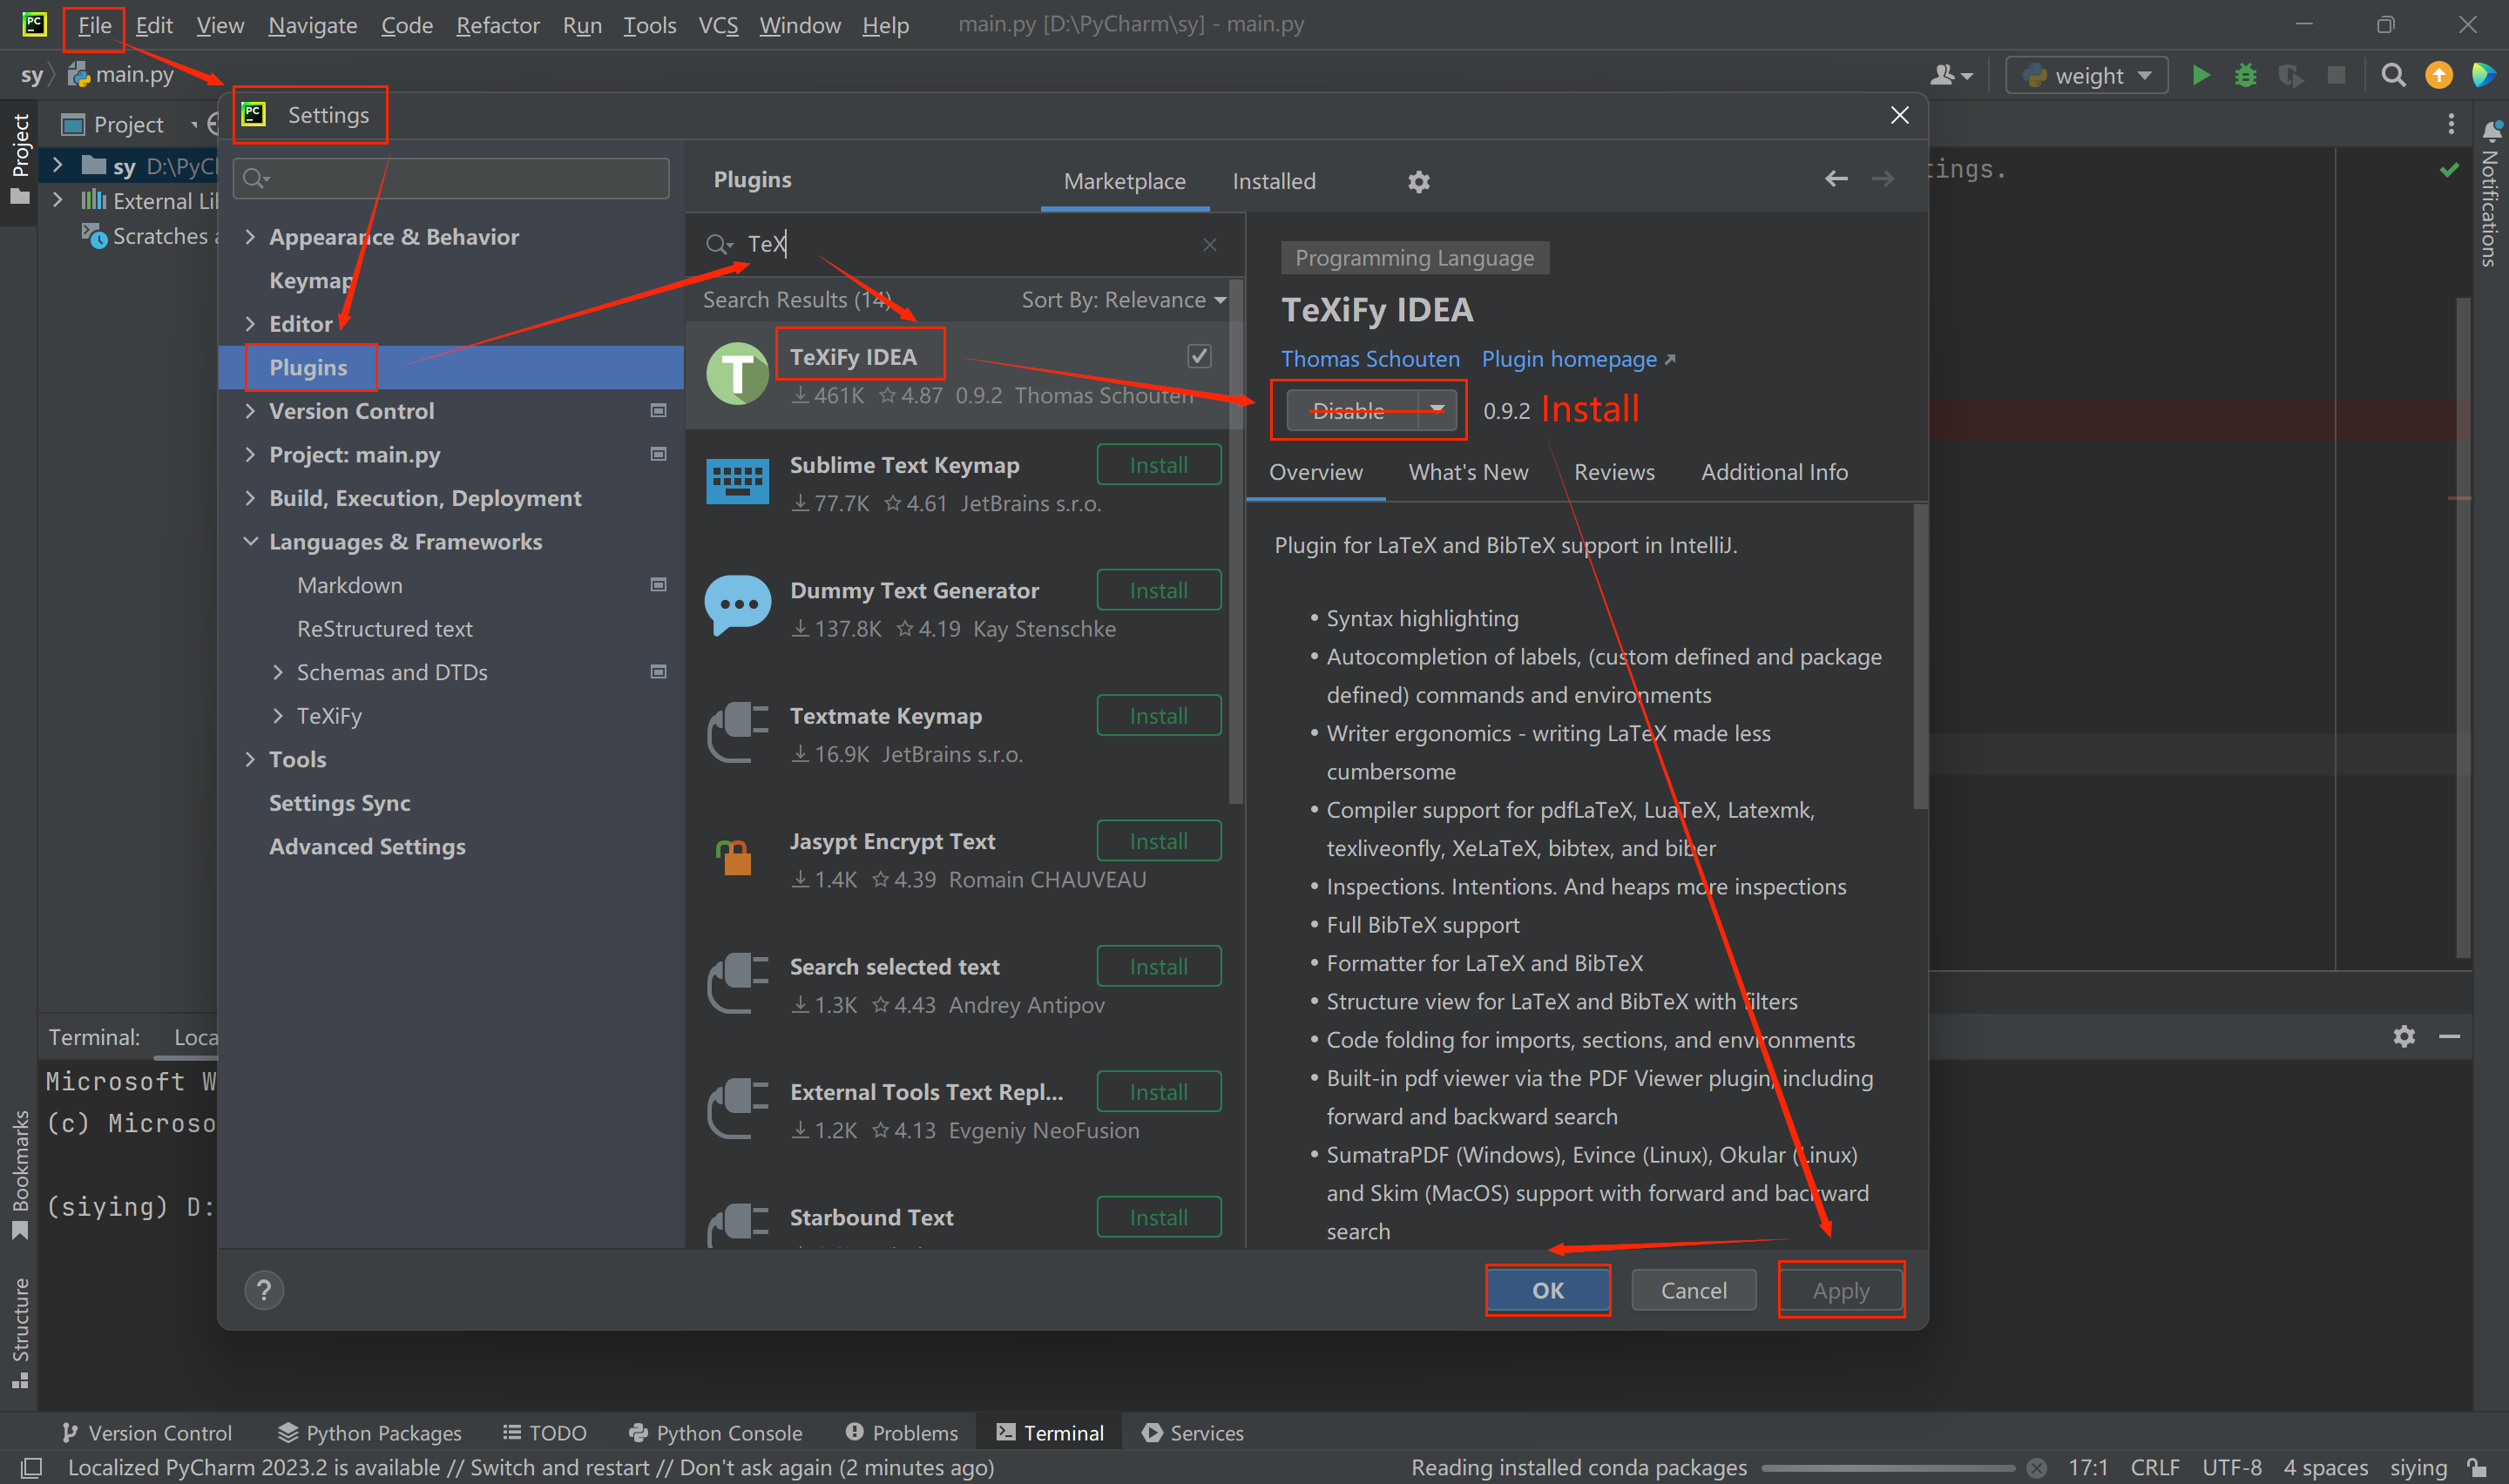Open the Disable button dropdown arrow
The width and height of the screenshot is (2509, 1484).
click(1437, 410)
